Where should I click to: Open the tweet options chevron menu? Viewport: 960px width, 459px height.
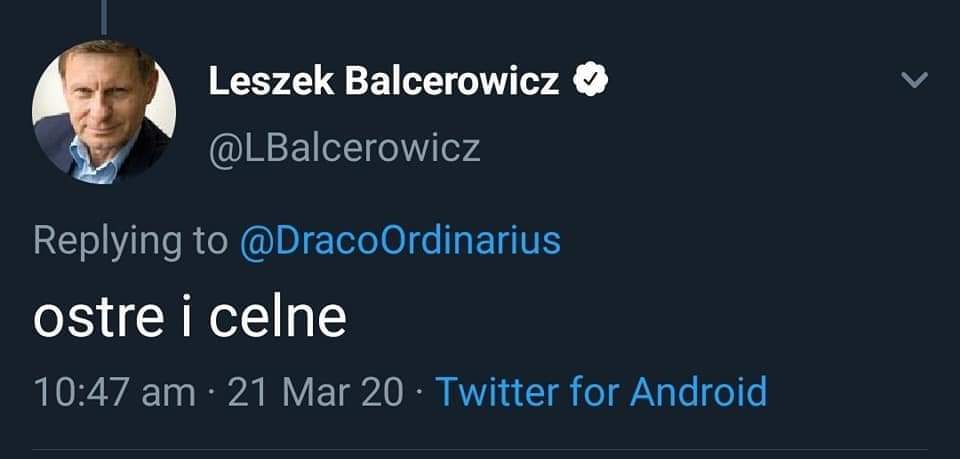914,81
